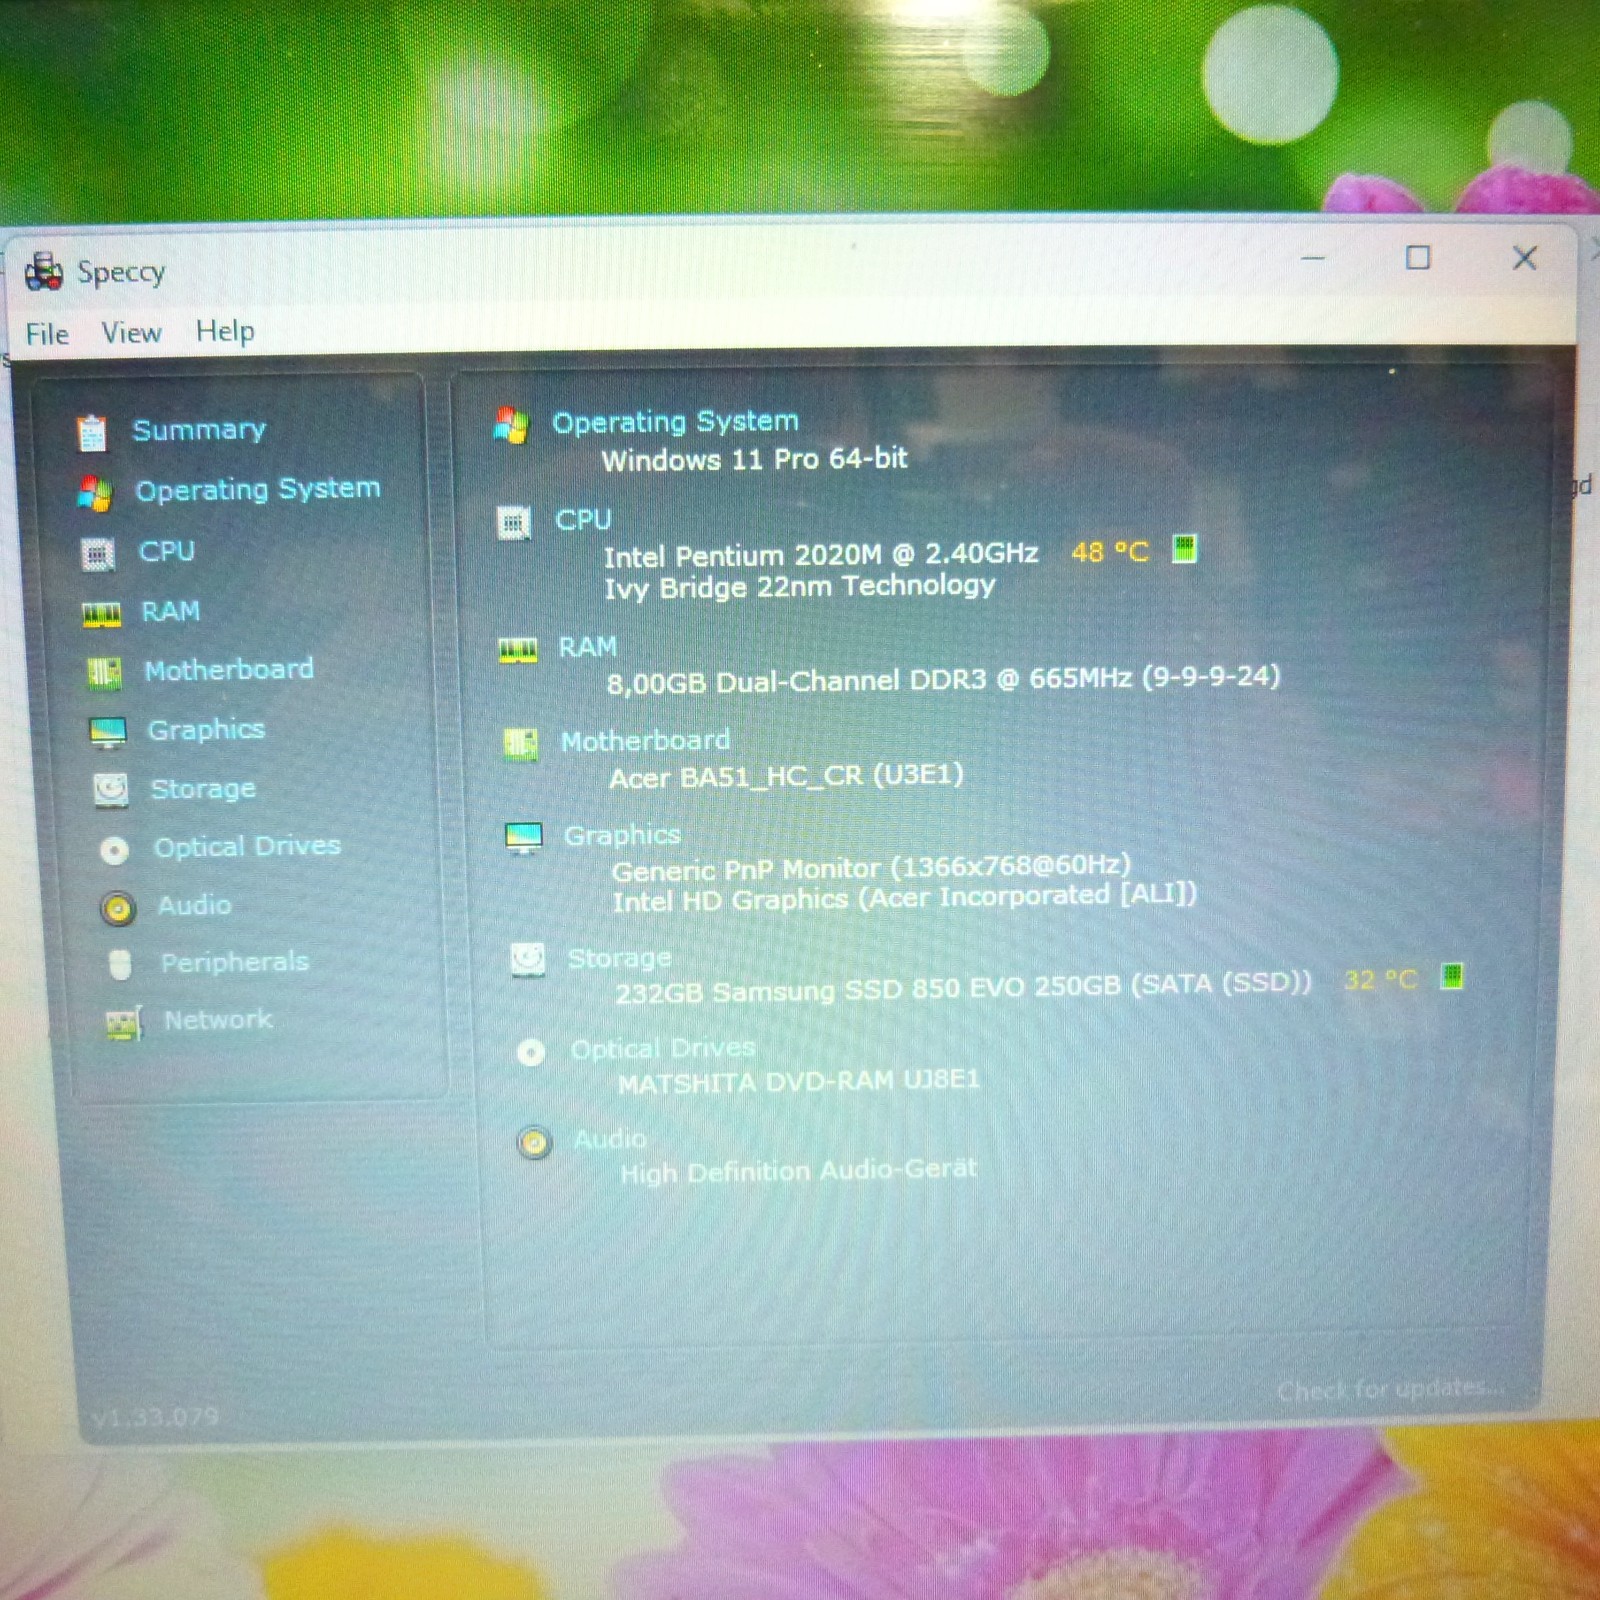Click the Operating System Windows flag sidebar icon
The image size is (1600, 1600).
[95, 493]
